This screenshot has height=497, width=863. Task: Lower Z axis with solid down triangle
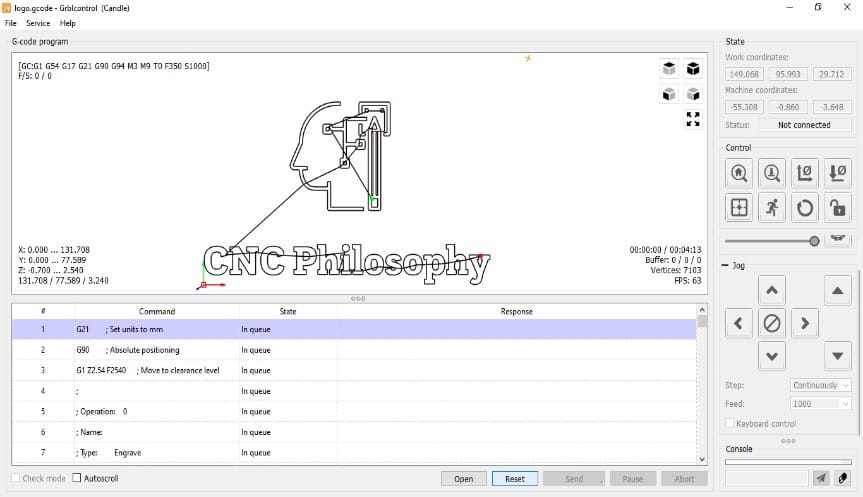(838, 356)
